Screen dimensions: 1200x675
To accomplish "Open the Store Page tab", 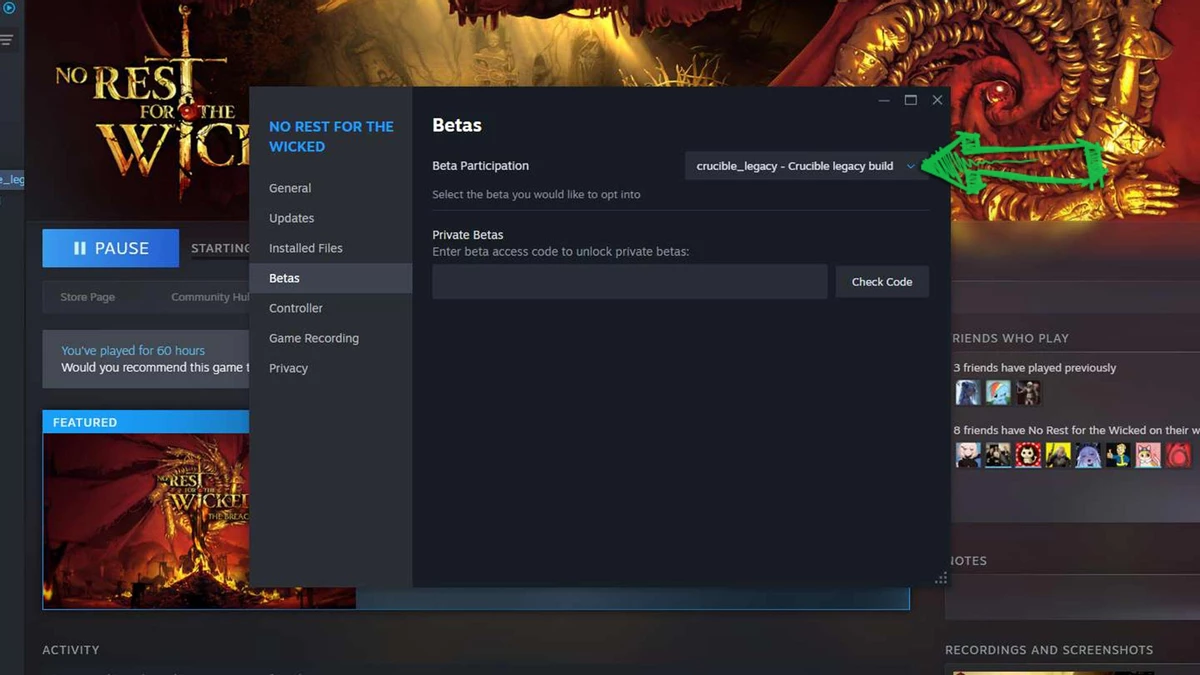I will [88, 297].
